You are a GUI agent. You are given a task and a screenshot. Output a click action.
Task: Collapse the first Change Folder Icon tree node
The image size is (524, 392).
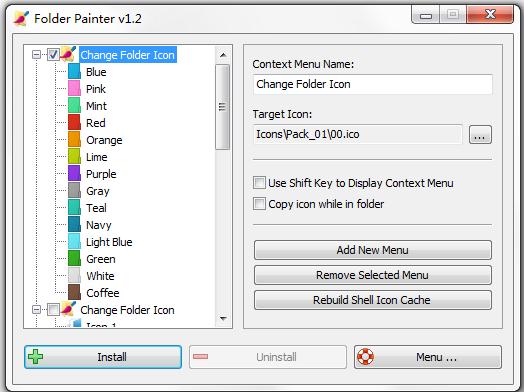tap(36, 54)
